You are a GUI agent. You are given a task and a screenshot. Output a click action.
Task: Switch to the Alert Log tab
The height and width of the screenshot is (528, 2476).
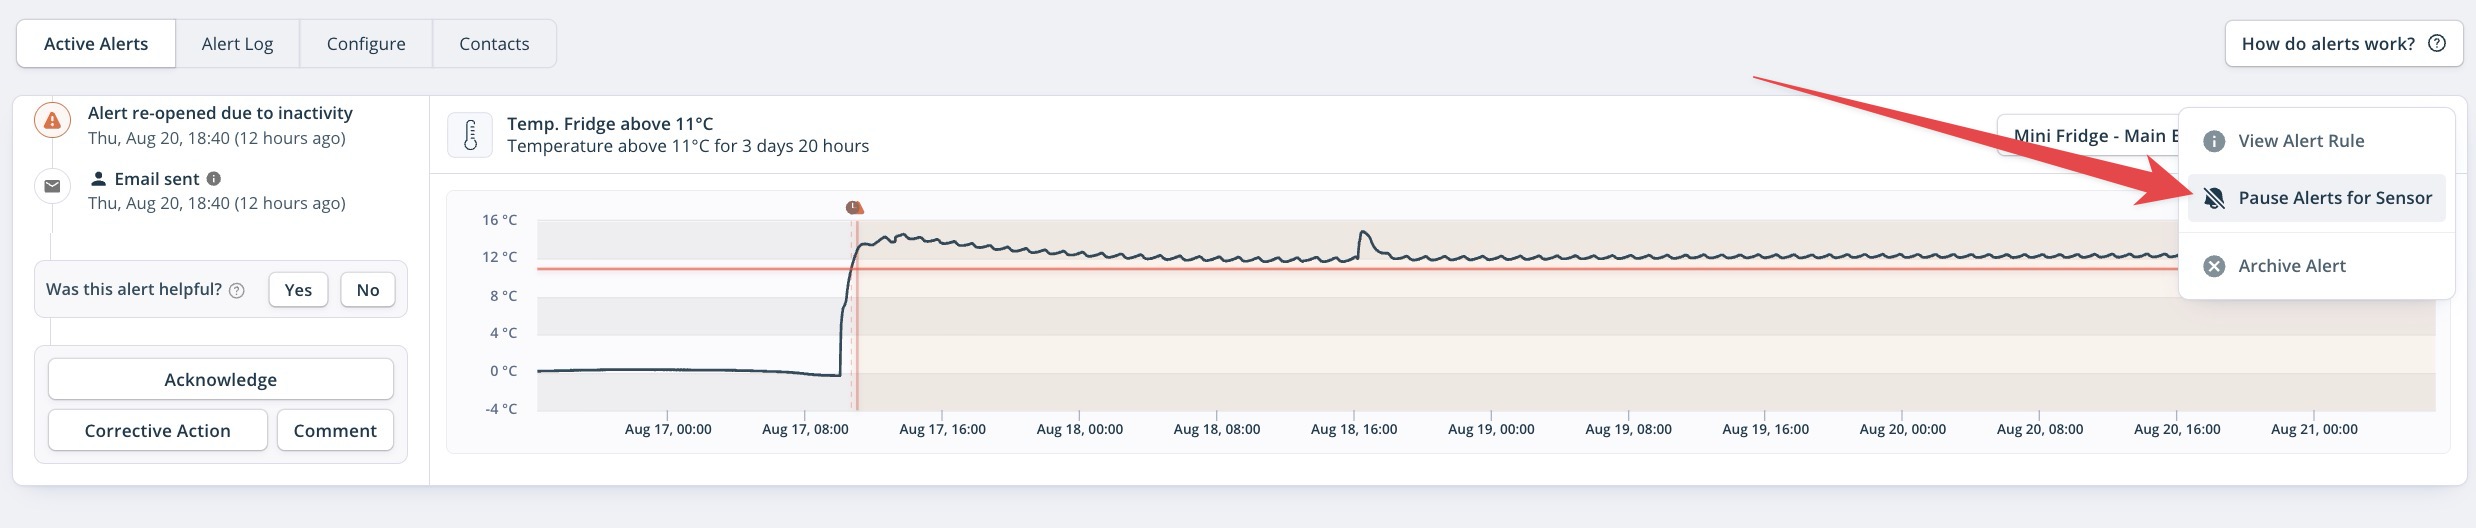coord(237,44)
